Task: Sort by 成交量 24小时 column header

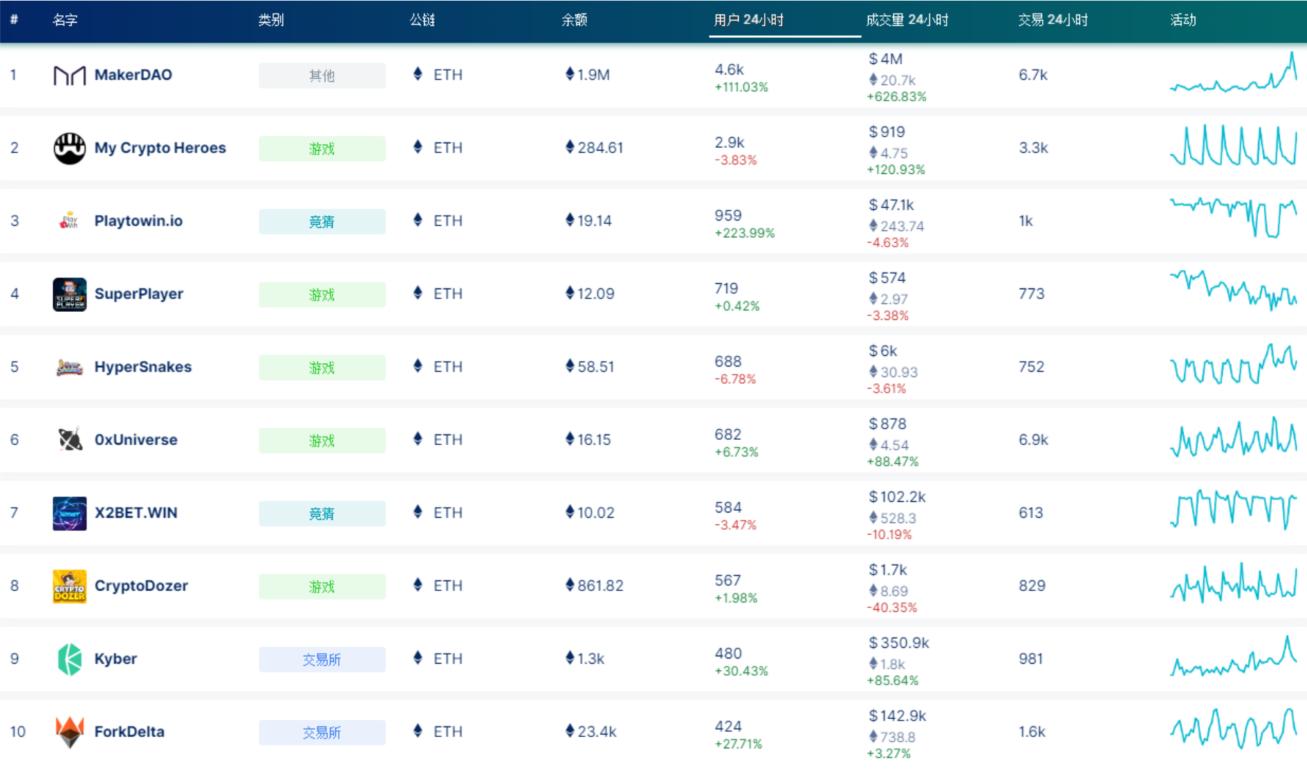Action: 907,20
